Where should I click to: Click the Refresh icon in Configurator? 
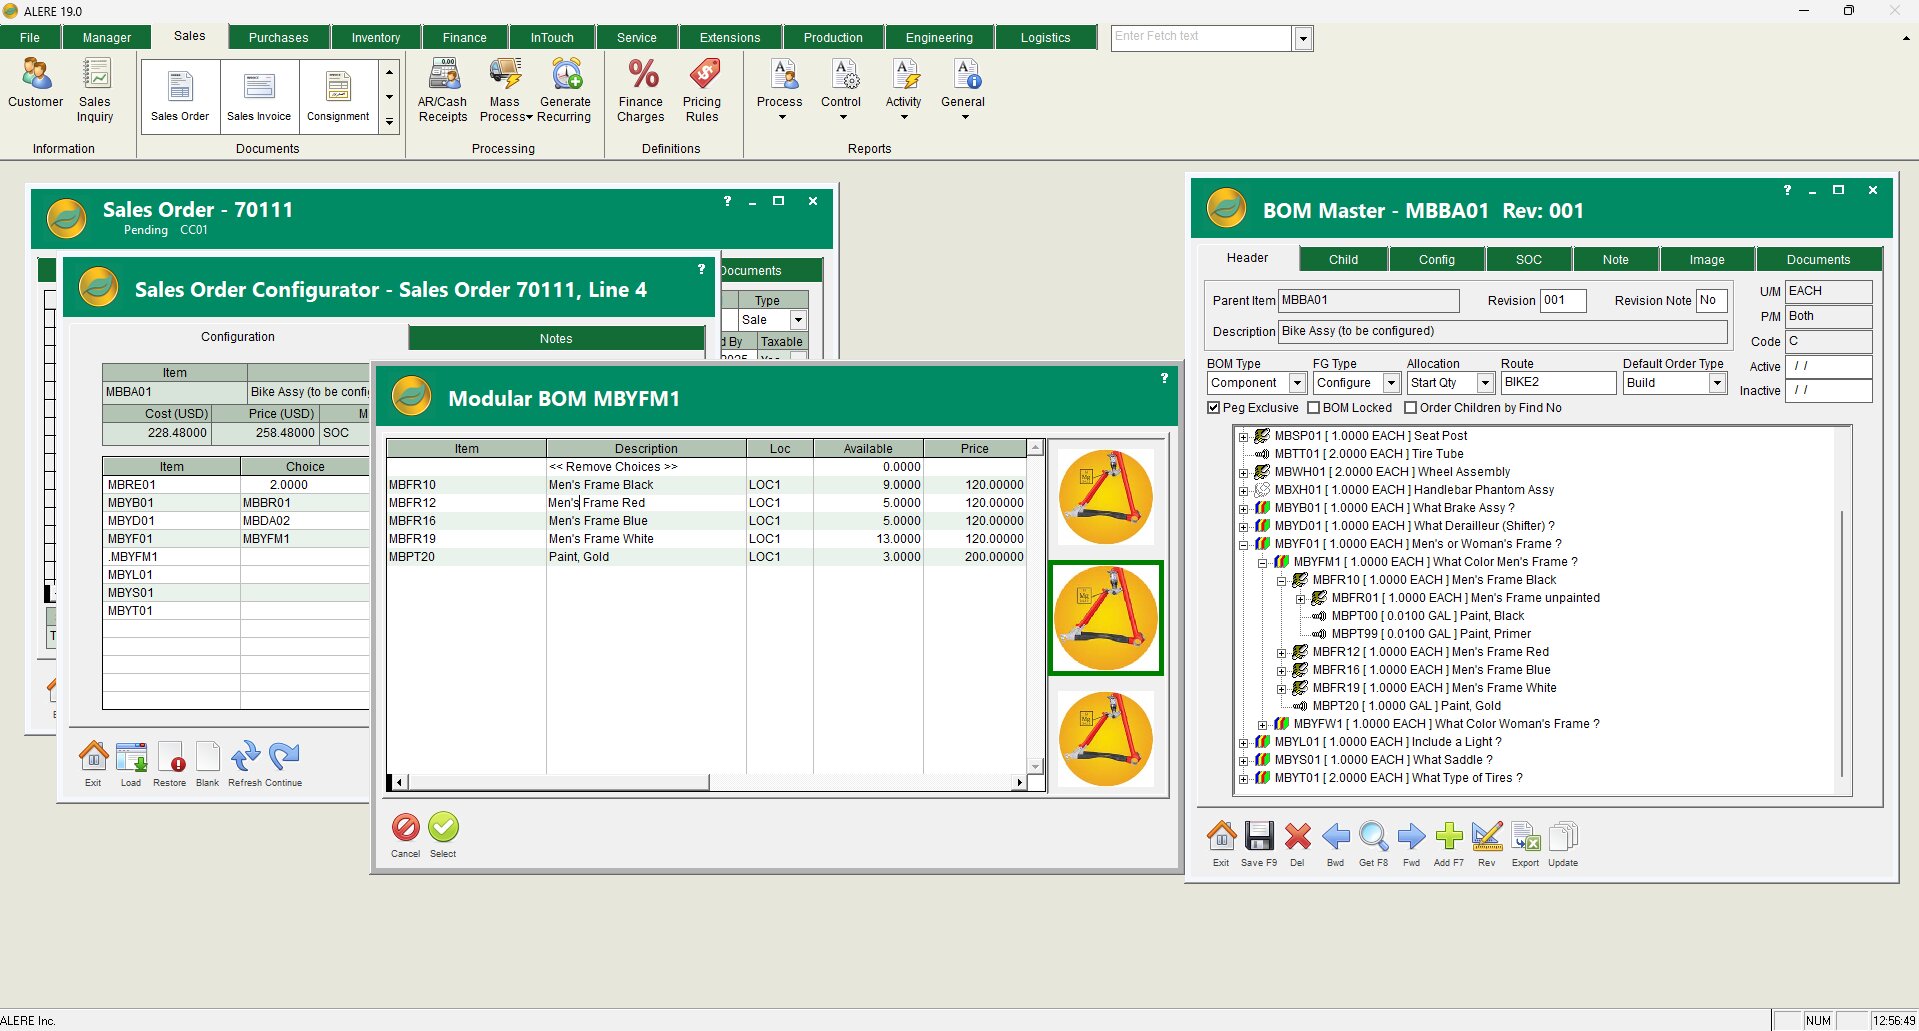pos(245,757)
